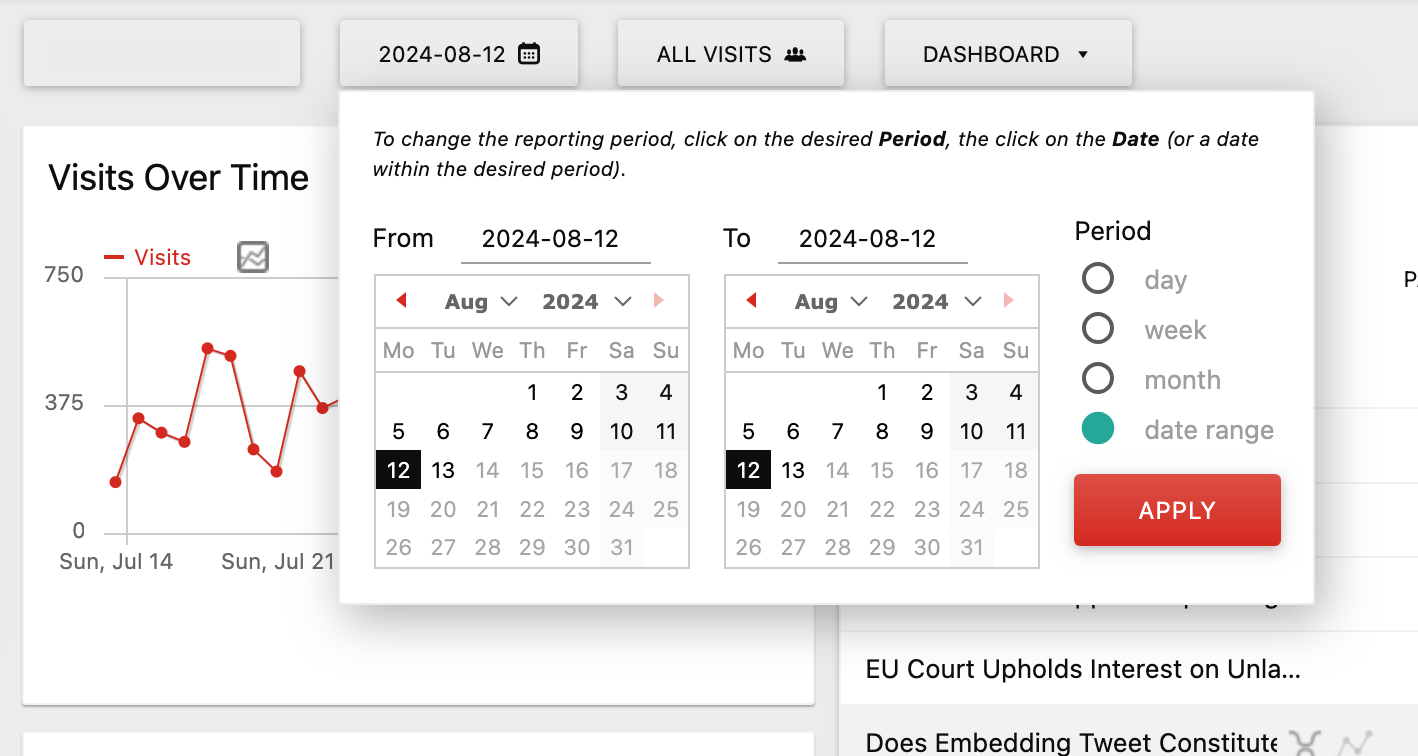1418x756 pixels.
Task: Click the red APPLY button
Action: 1177,510
